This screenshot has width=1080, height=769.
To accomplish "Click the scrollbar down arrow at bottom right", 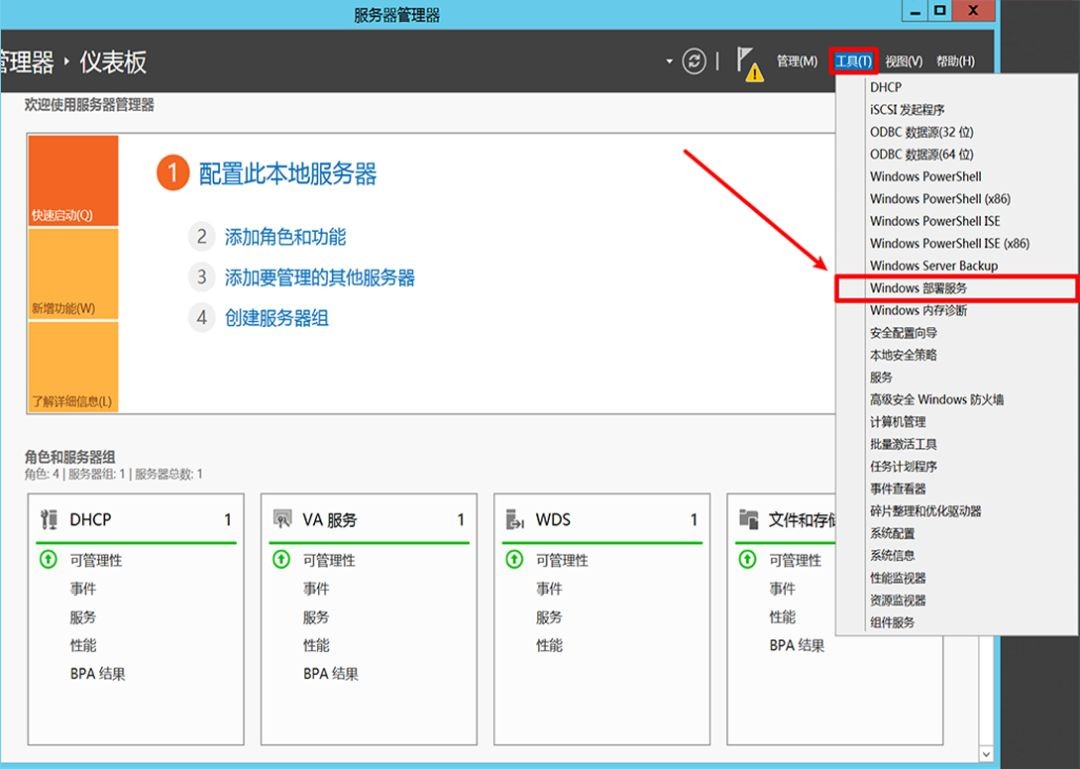I will 987,753.
